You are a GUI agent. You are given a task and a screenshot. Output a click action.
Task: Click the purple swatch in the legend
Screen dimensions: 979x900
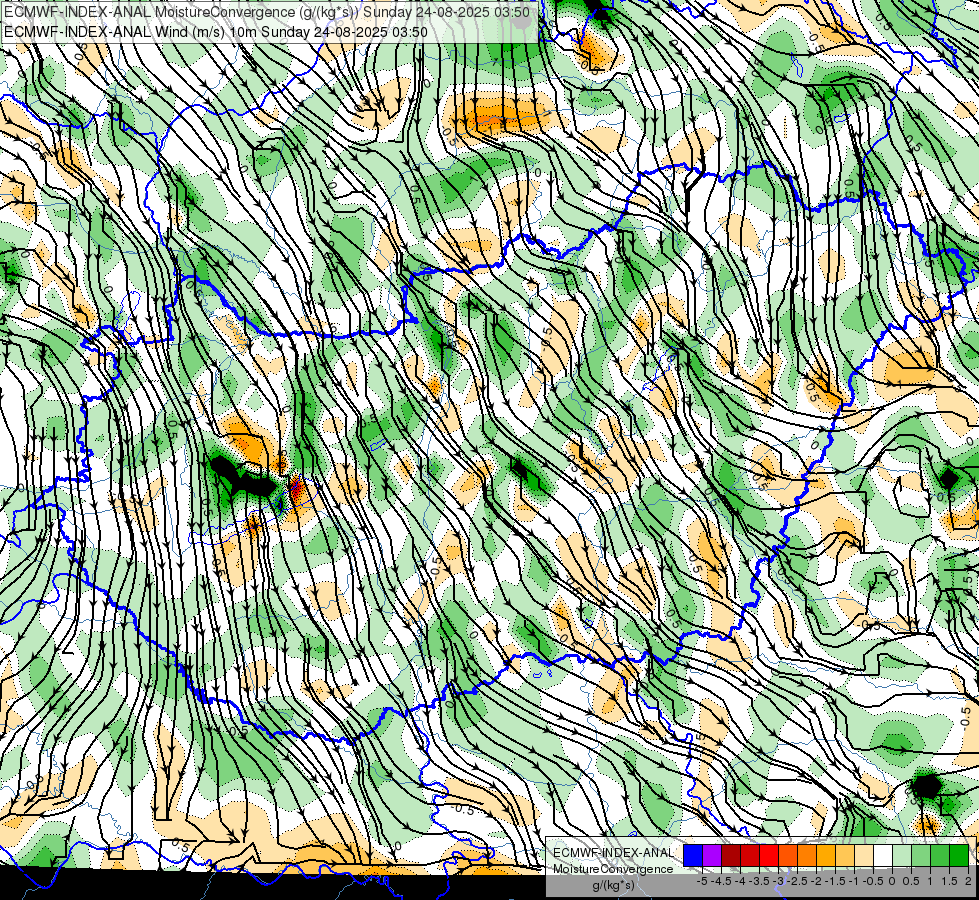click(712, 855)
